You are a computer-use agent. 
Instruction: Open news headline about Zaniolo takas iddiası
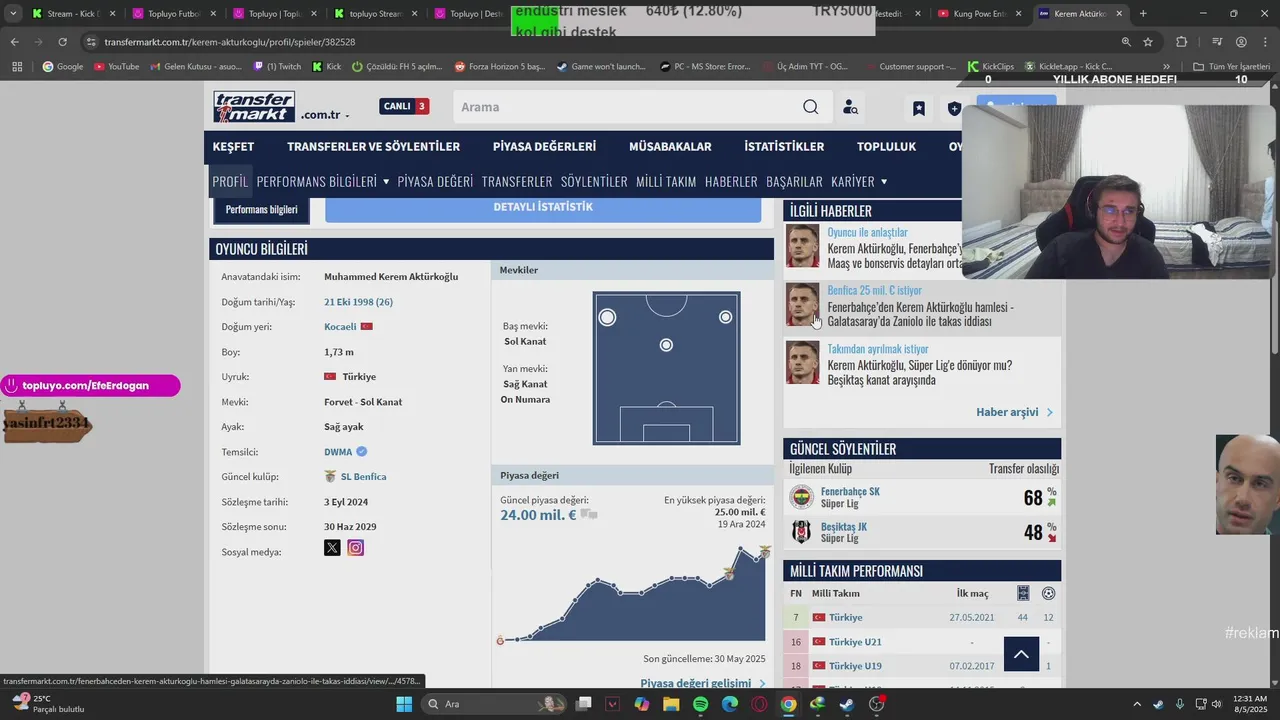(x=920, y=314)
